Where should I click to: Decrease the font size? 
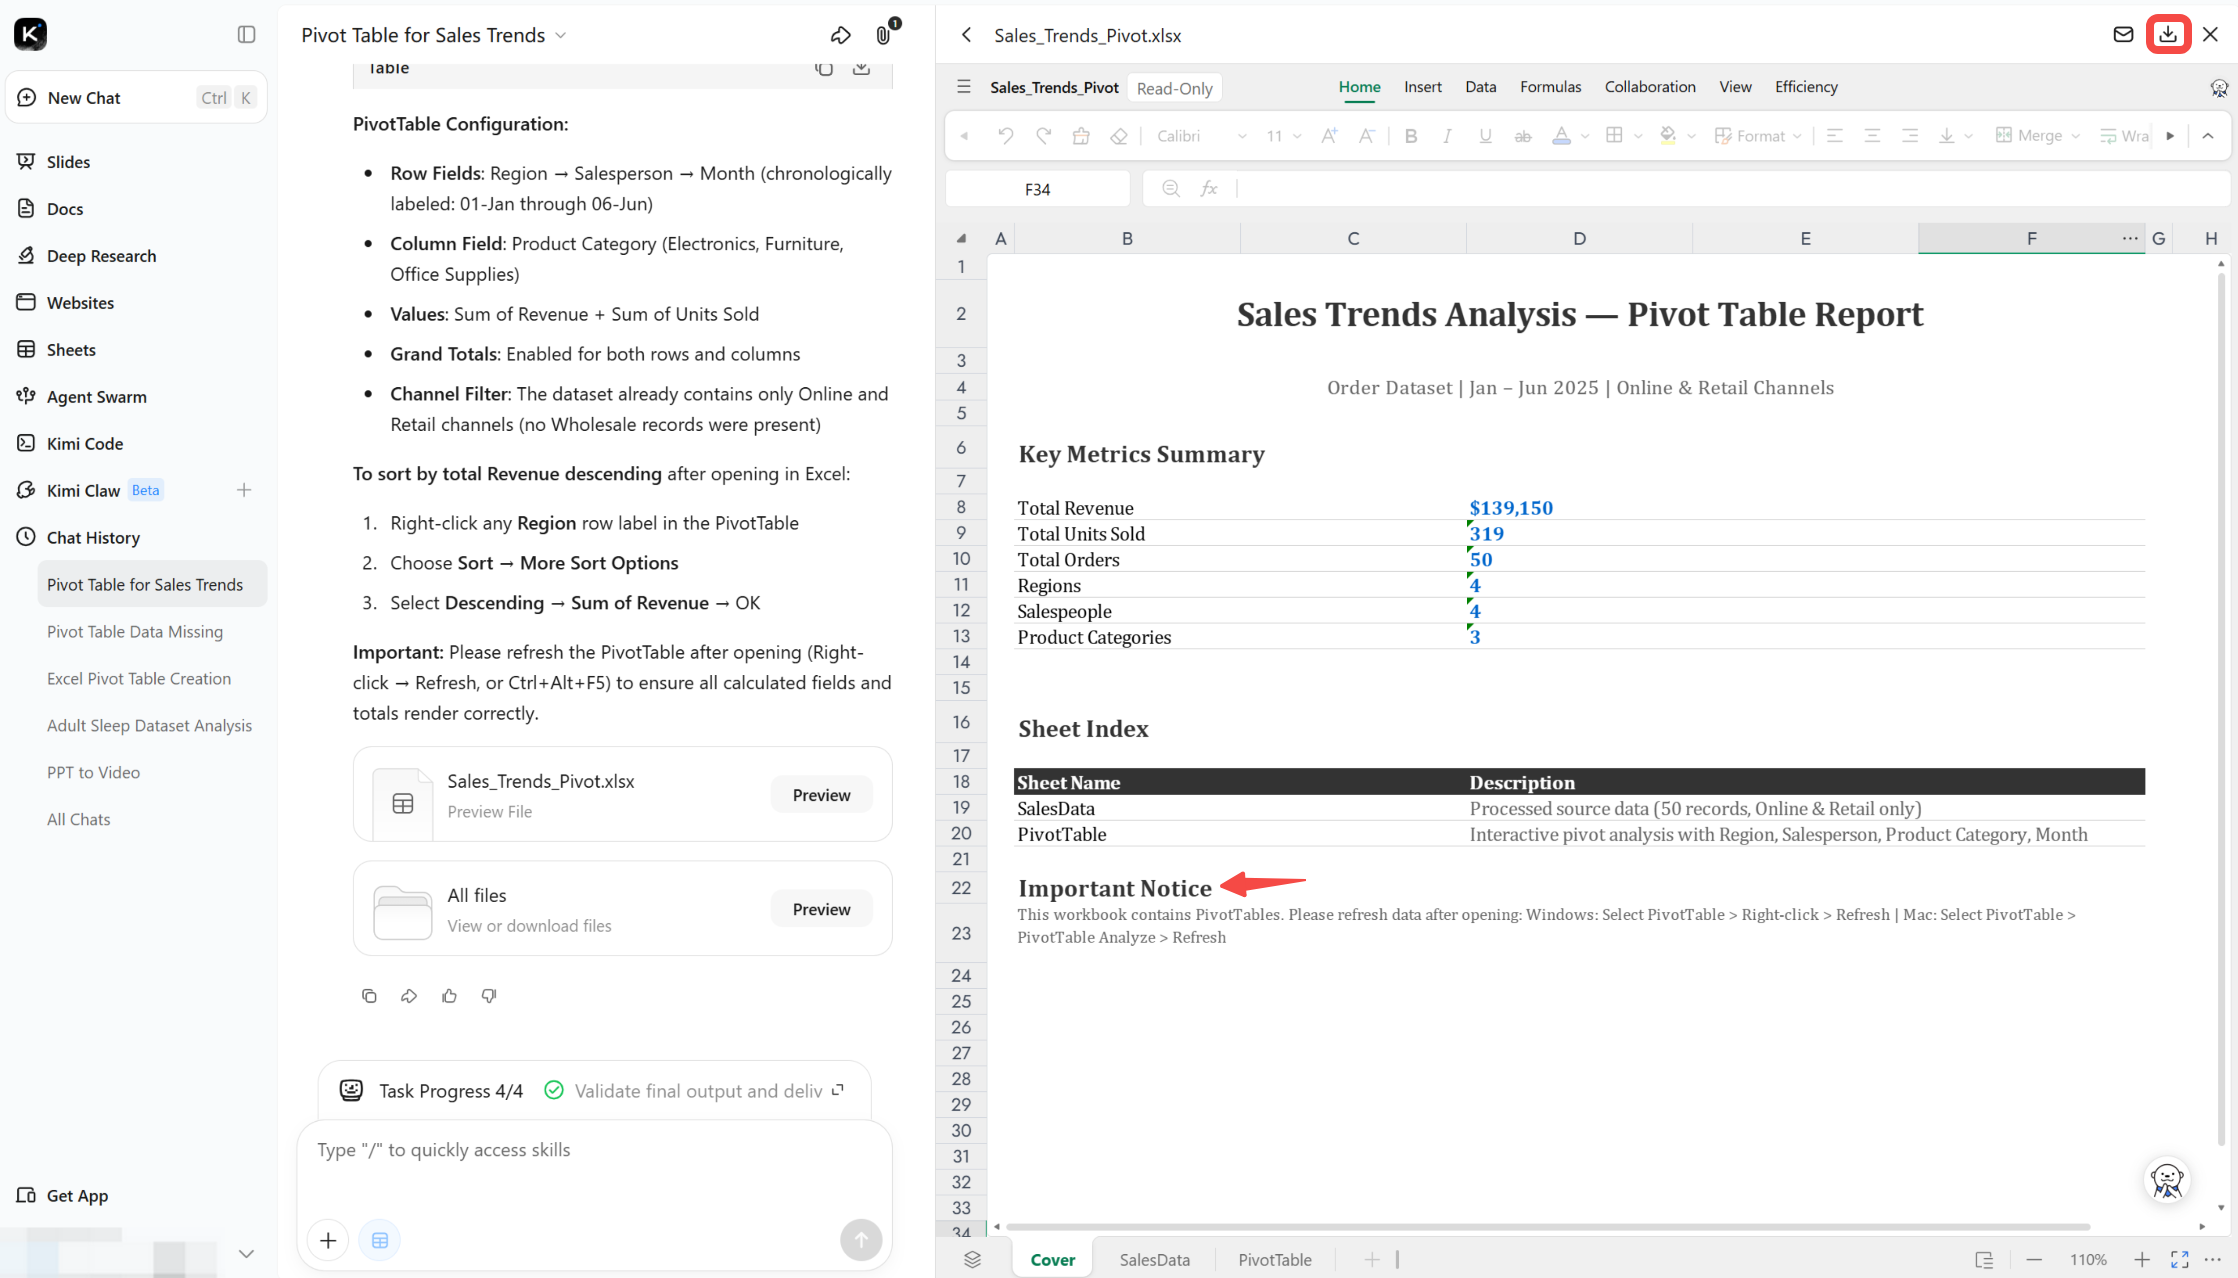1366,136
